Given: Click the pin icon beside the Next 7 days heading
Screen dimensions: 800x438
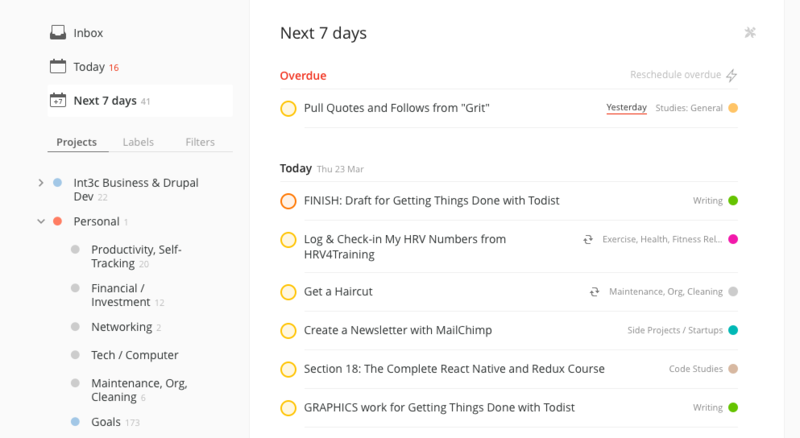Looking at the screenshot, I should pyautogui.click(x=751, y=32).
